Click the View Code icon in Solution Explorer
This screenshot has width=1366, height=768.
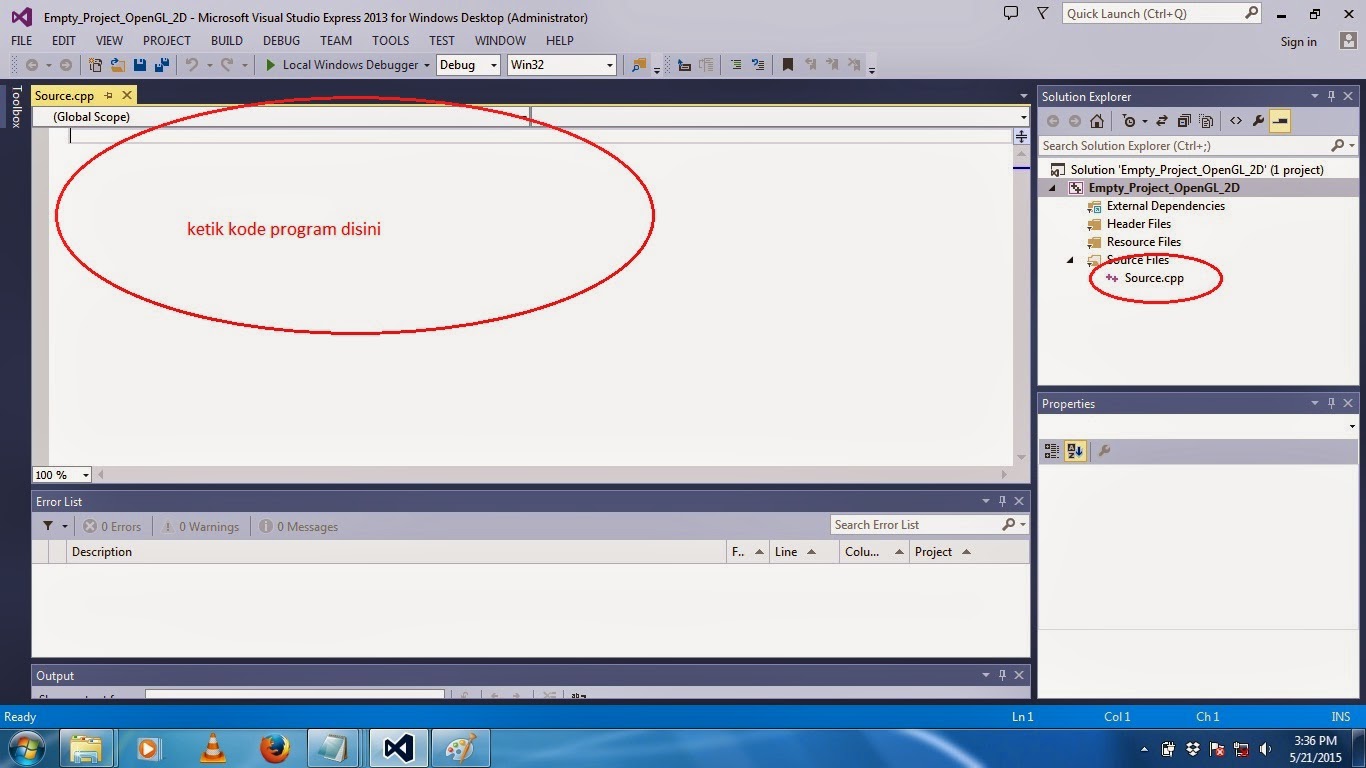tap(1236, 121)
